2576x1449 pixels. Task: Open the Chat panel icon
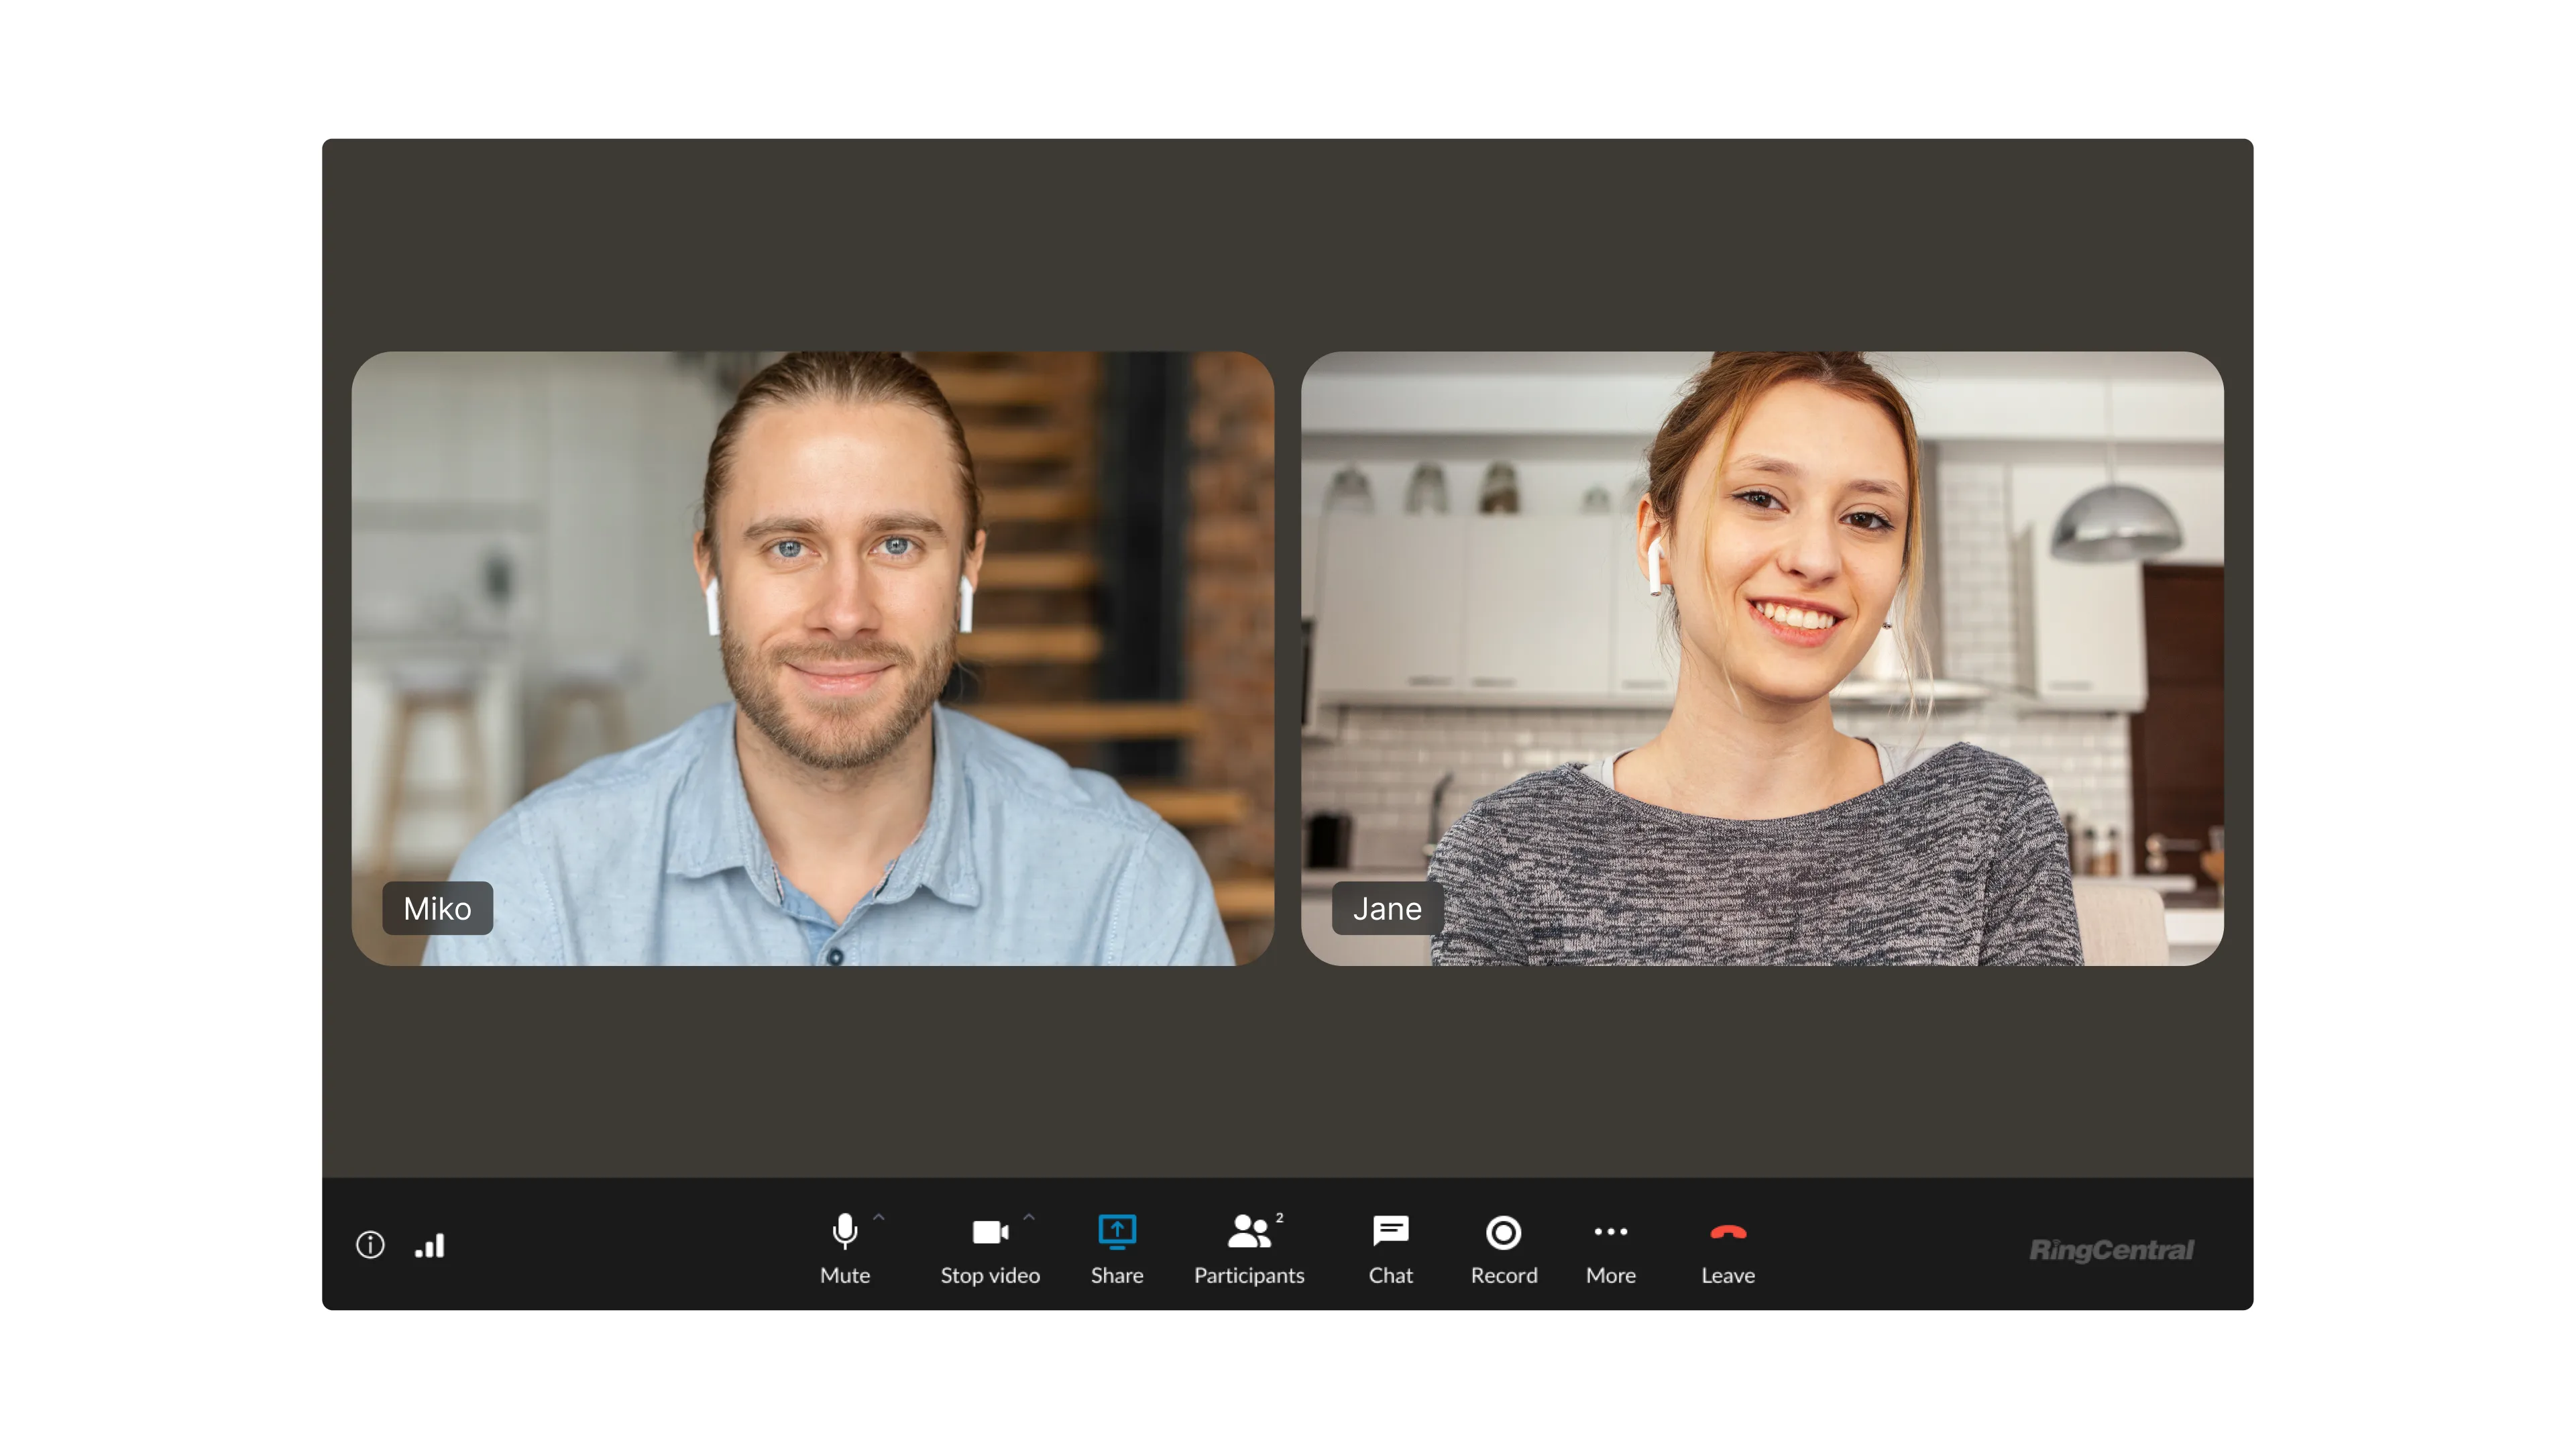pos(1390,1231)
